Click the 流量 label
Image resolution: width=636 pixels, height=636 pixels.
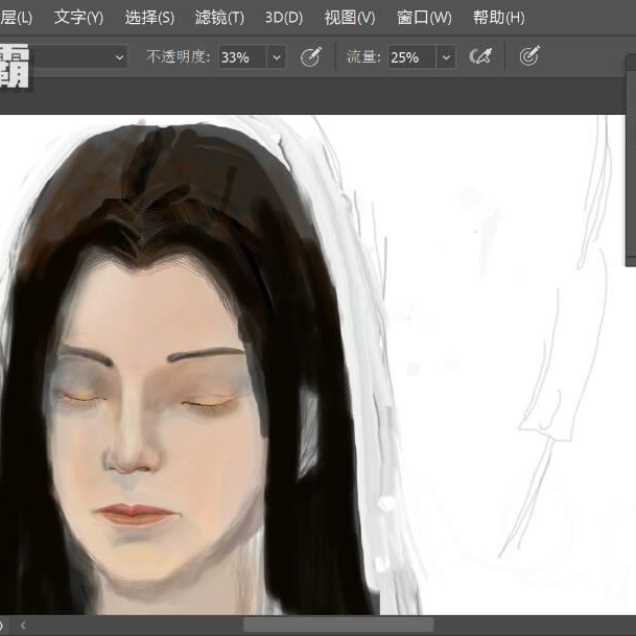click(x=363, y=57)
